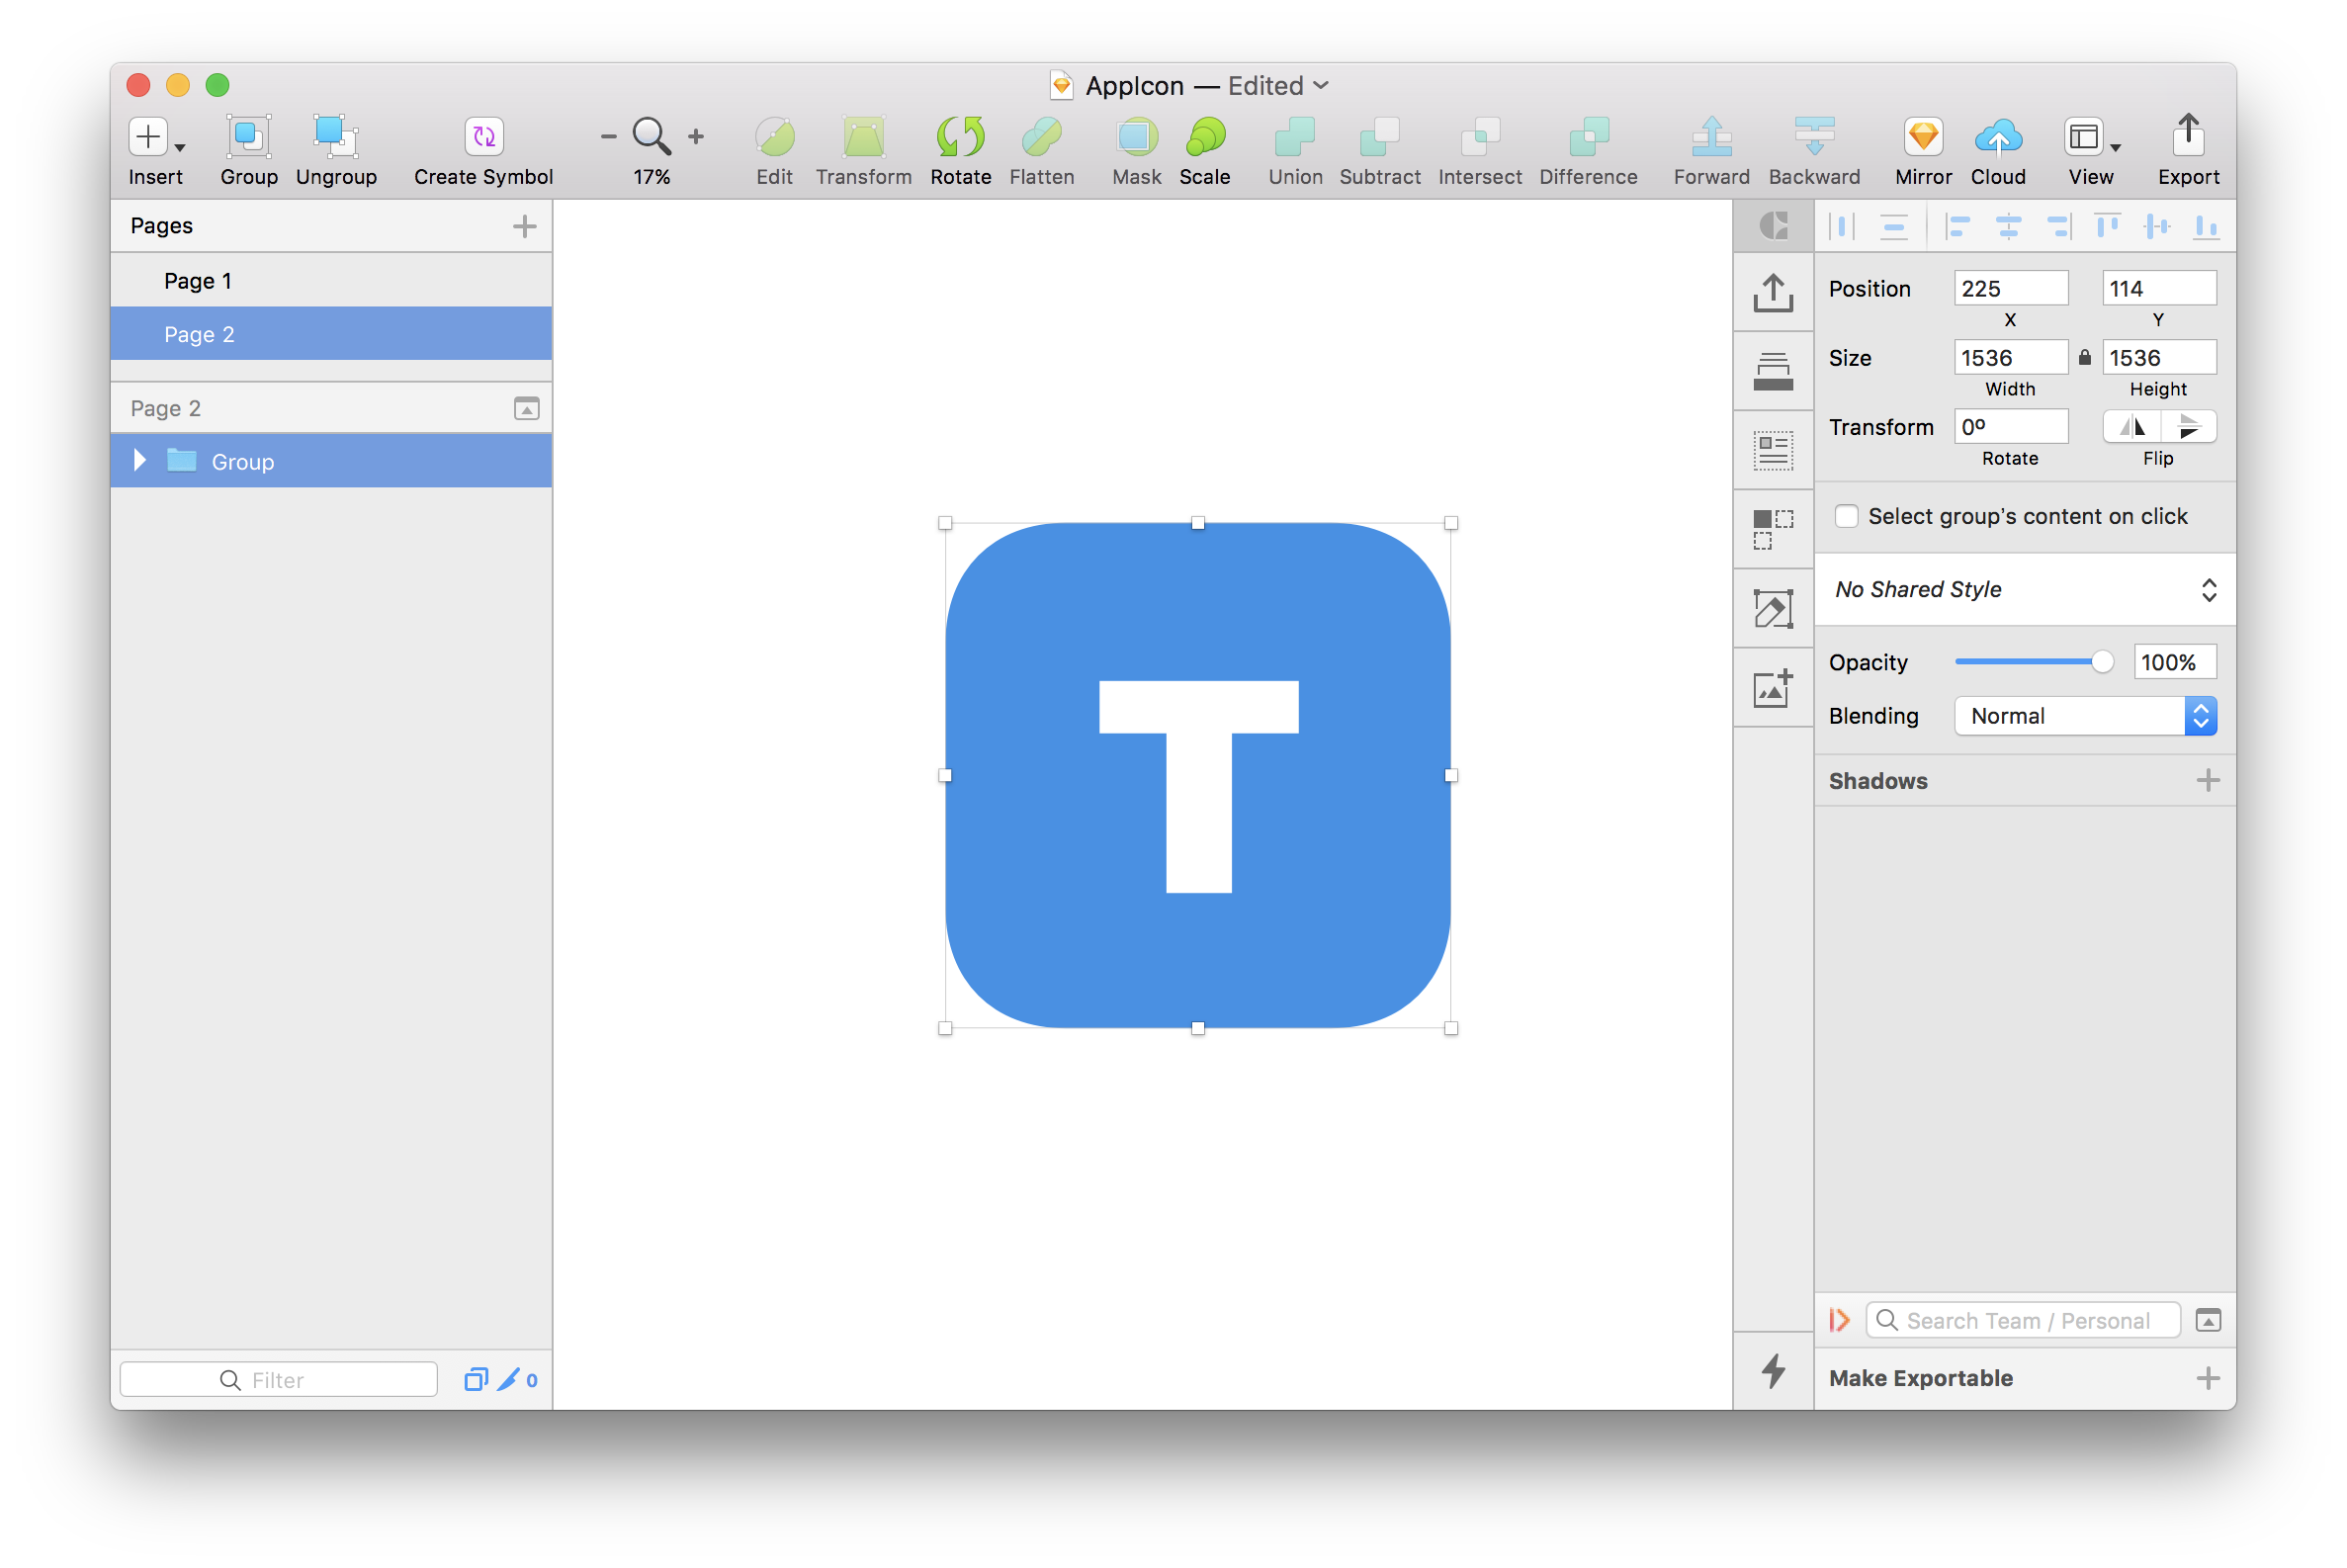Click the Scale tool icon
The height and width of the screenshot is (1568, 2347).
1204,137
